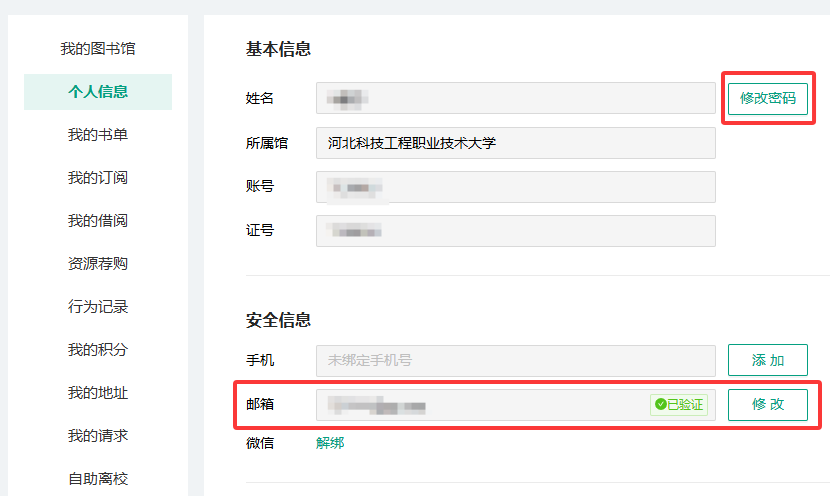Open 资源荐购 menu item

pos(98,264)
